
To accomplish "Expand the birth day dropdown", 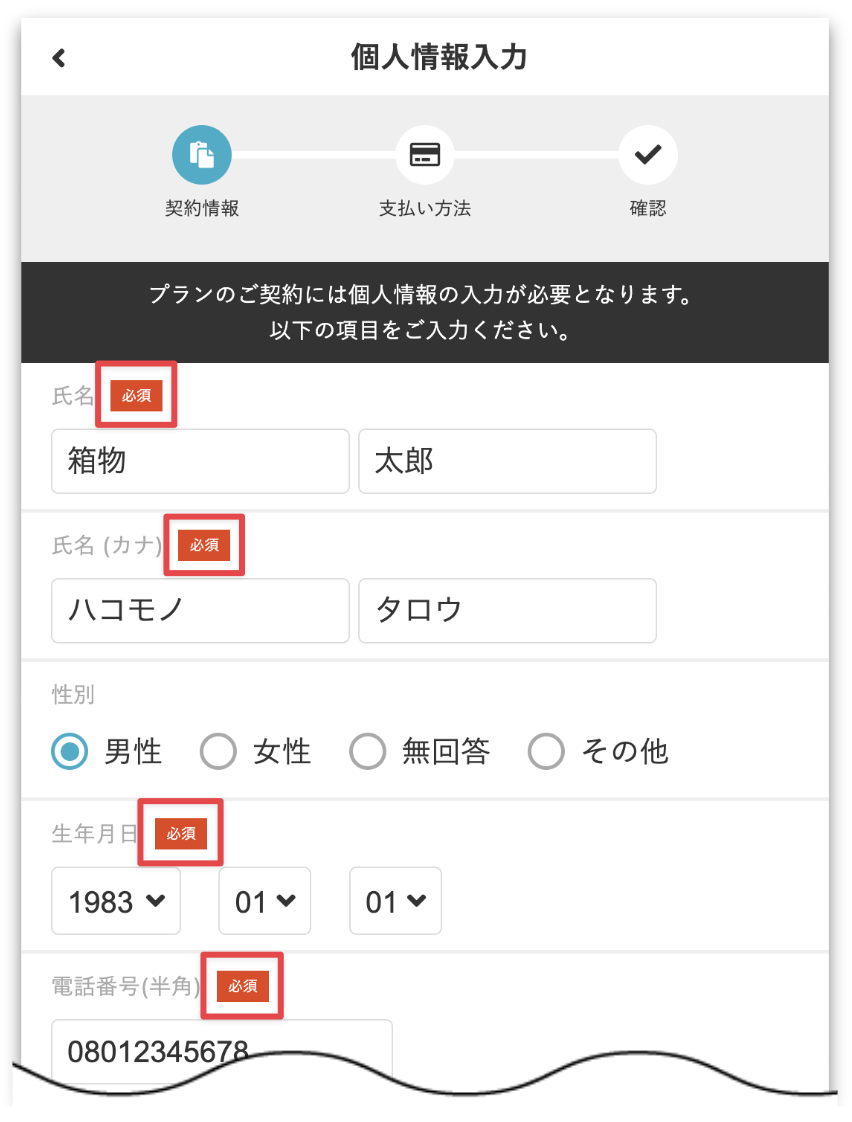I will click(395, 902).
